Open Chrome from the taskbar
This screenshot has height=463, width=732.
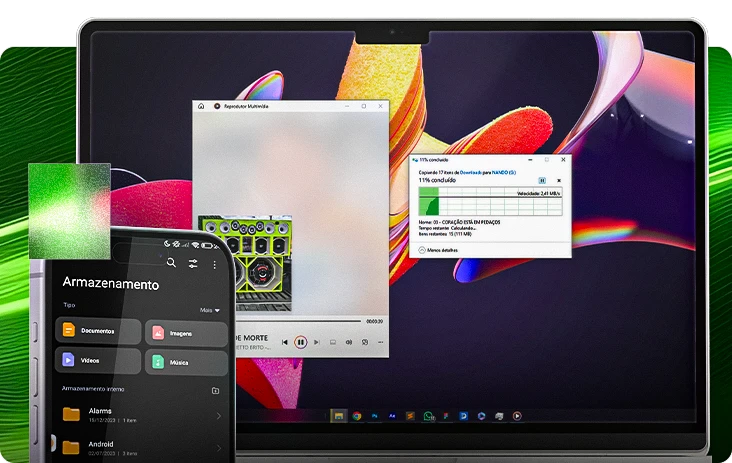356,415
